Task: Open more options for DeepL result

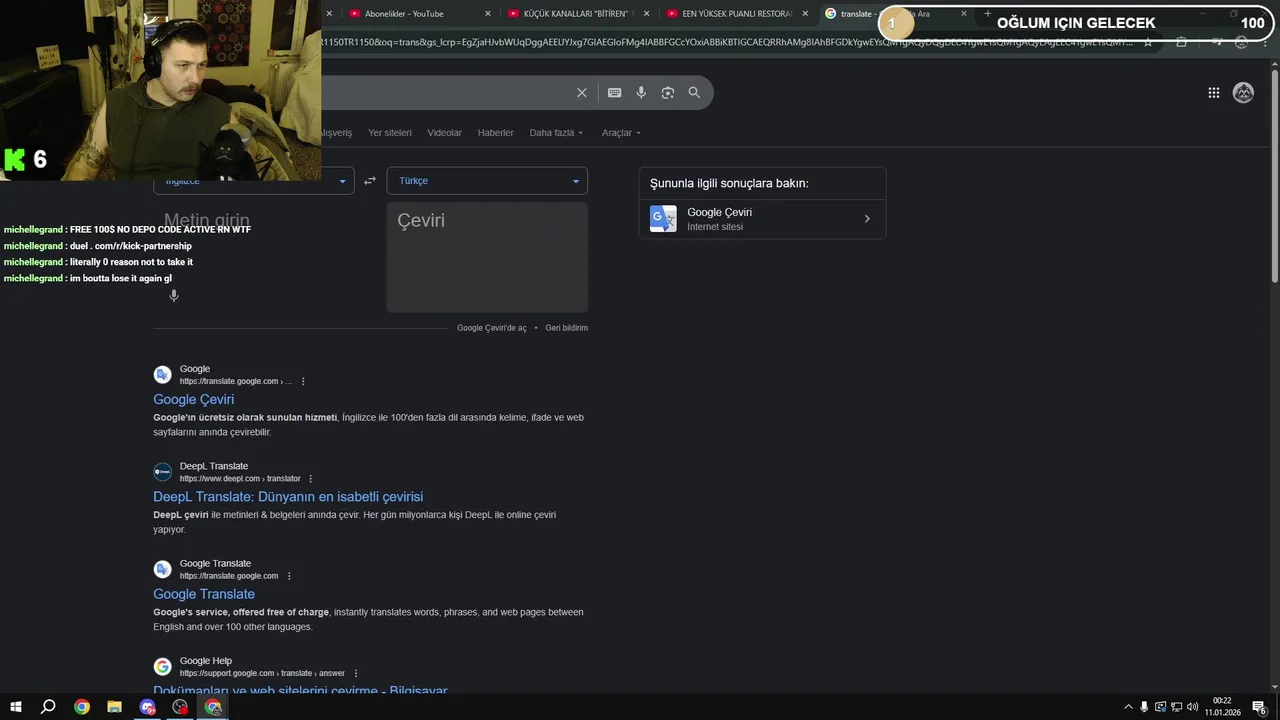Action: (310, 479)
